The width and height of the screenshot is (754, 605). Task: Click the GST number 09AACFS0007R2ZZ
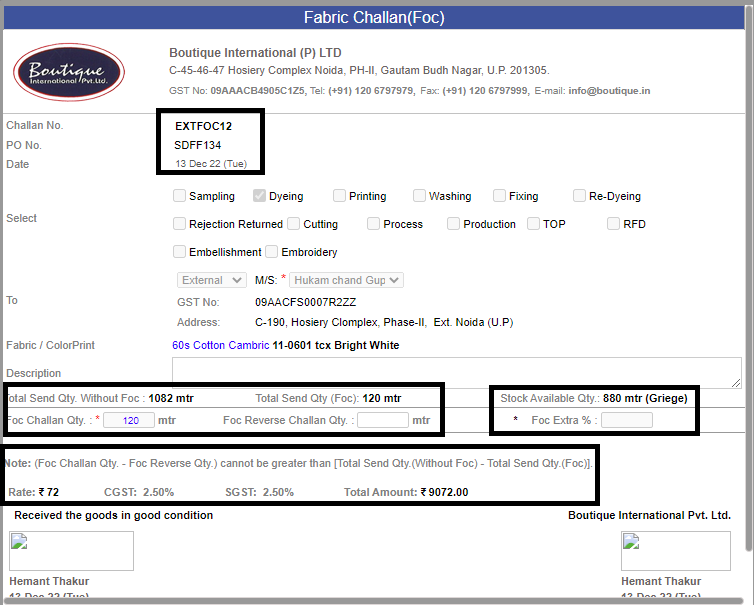click(x=305, y=302)
